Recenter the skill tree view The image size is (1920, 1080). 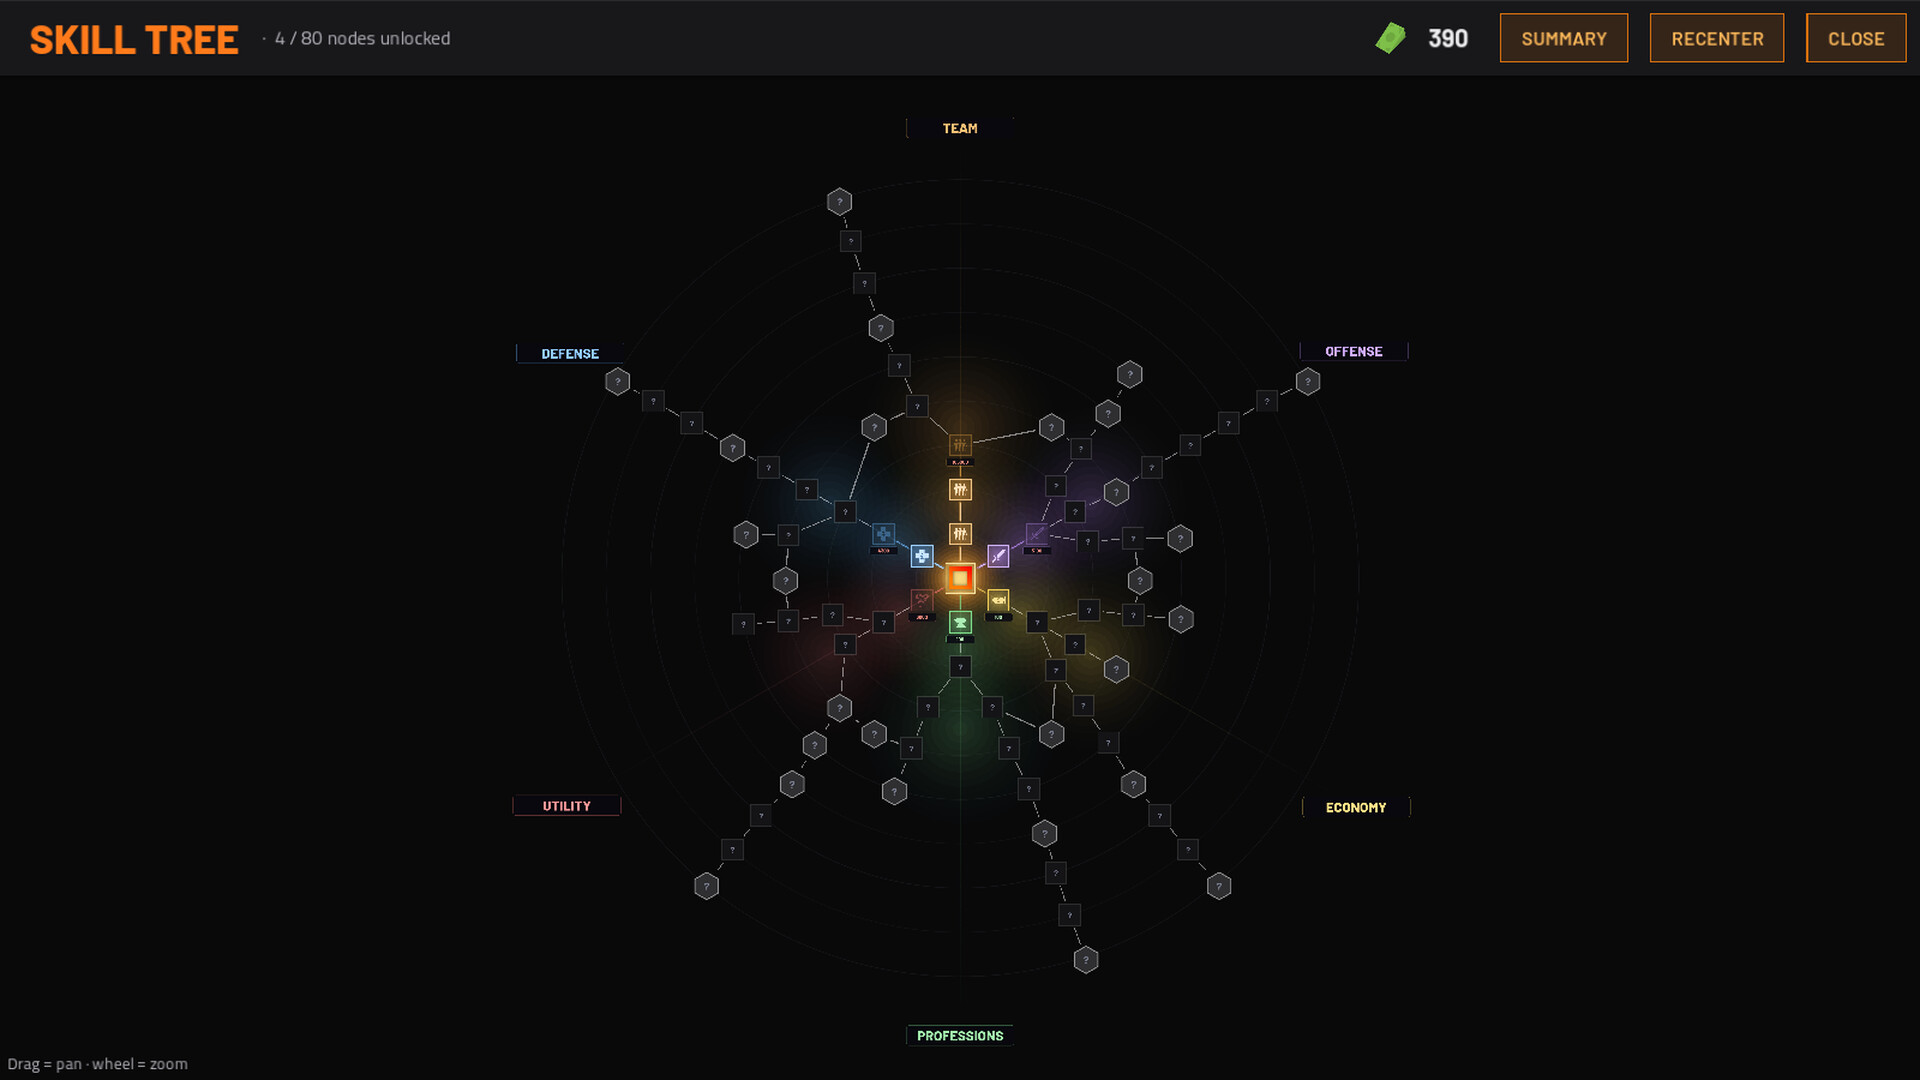coord(1717,38)
